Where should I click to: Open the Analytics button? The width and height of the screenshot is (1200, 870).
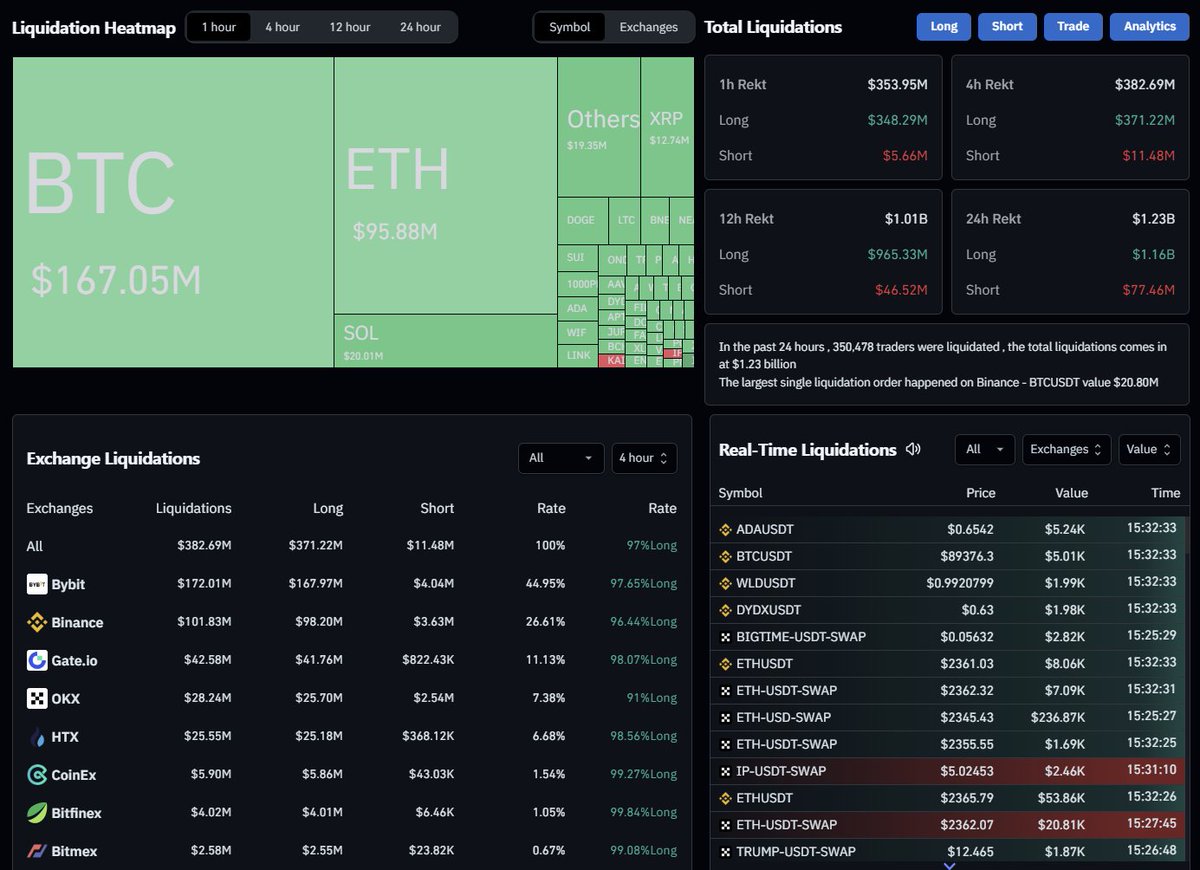tap(1150, 27)
